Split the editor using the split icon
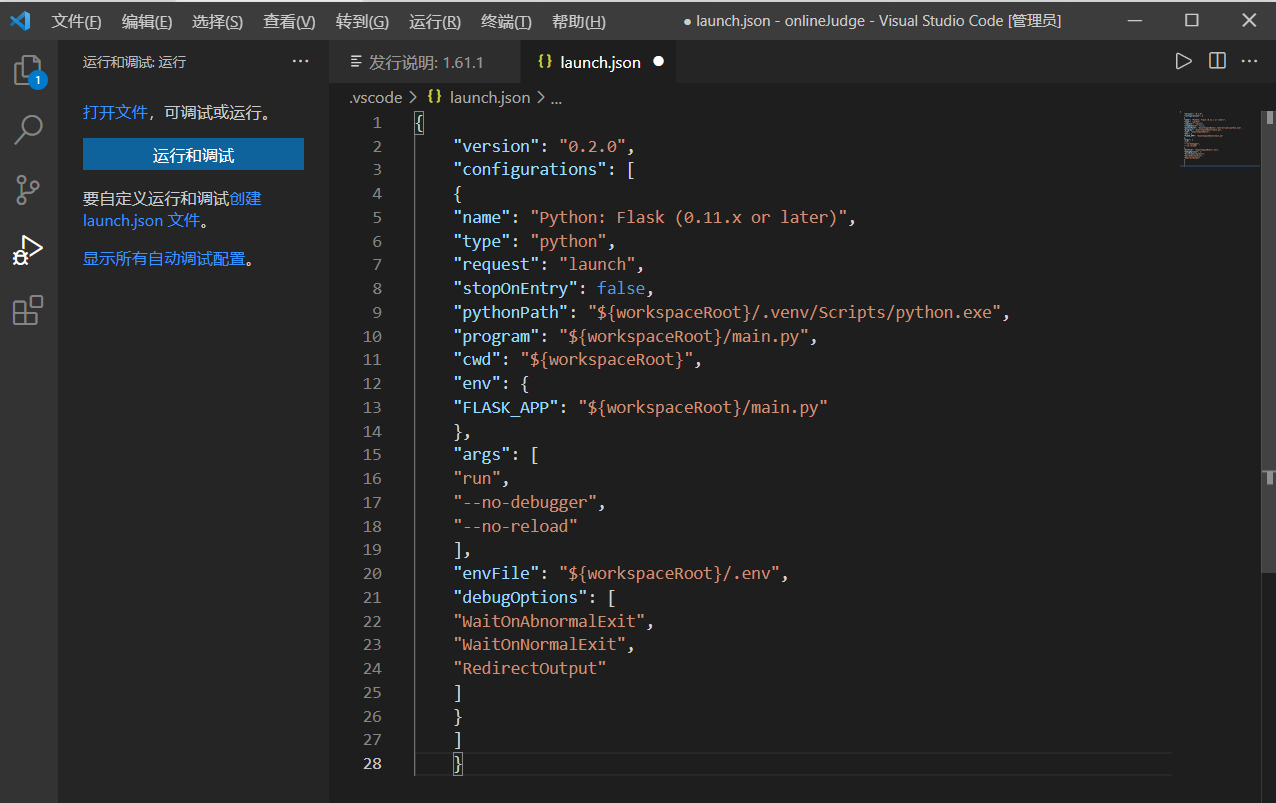The height and width of the screenshot is (803, 1276). (1217, 62)
